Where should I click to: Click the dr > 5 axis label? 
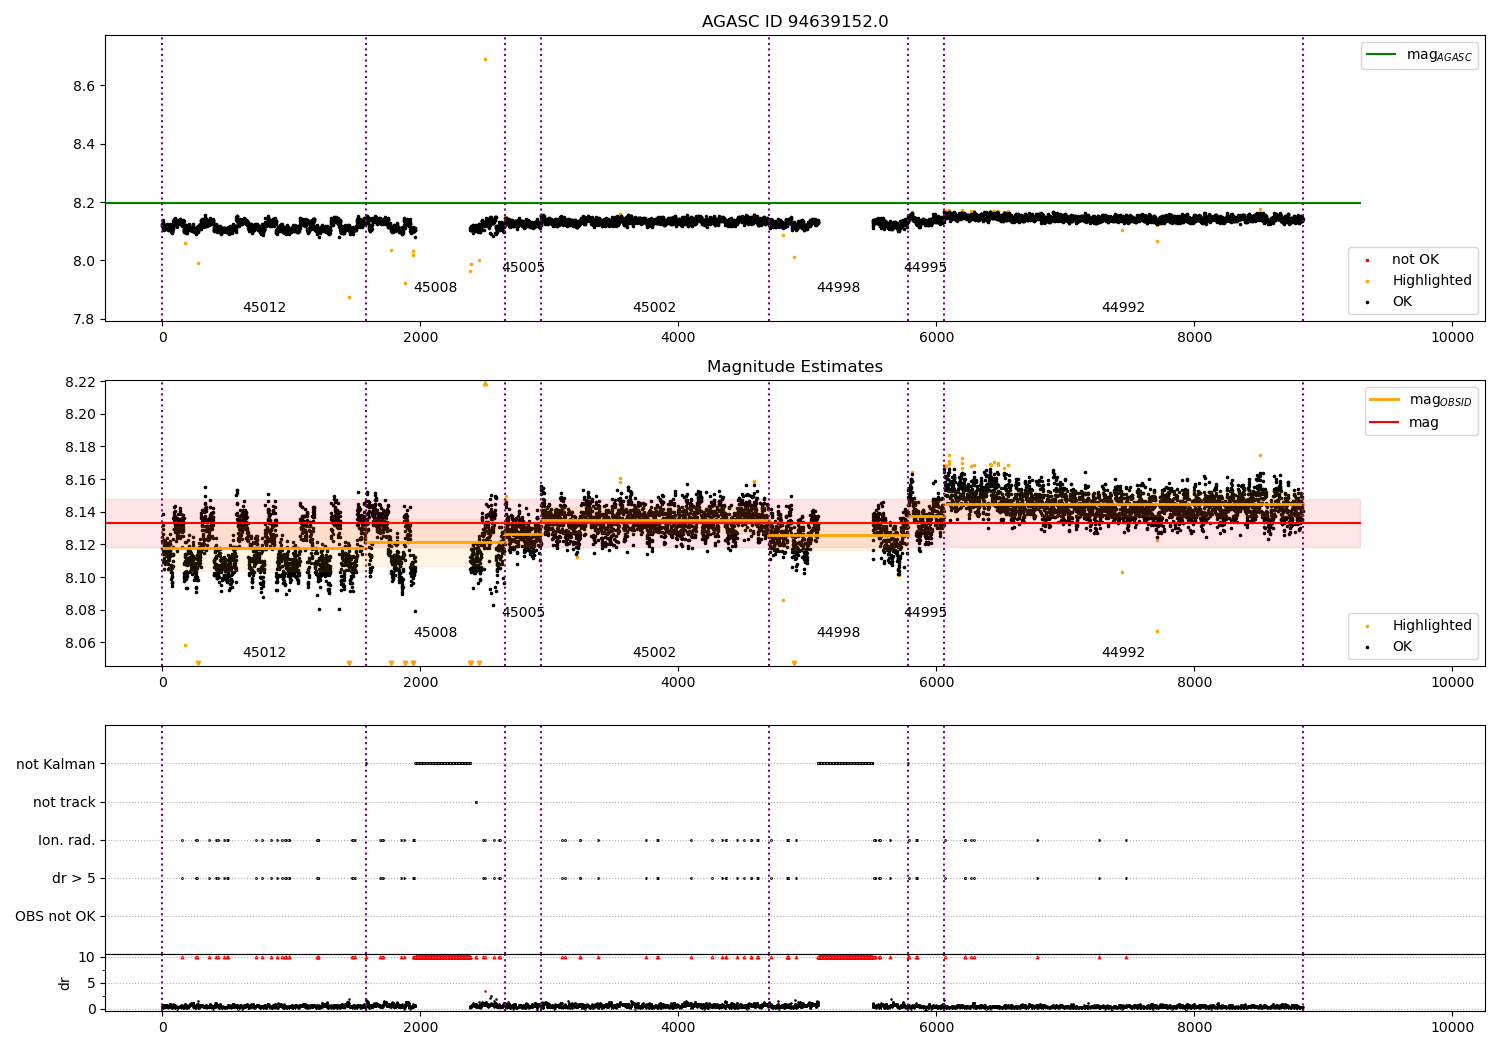(74, 878)
